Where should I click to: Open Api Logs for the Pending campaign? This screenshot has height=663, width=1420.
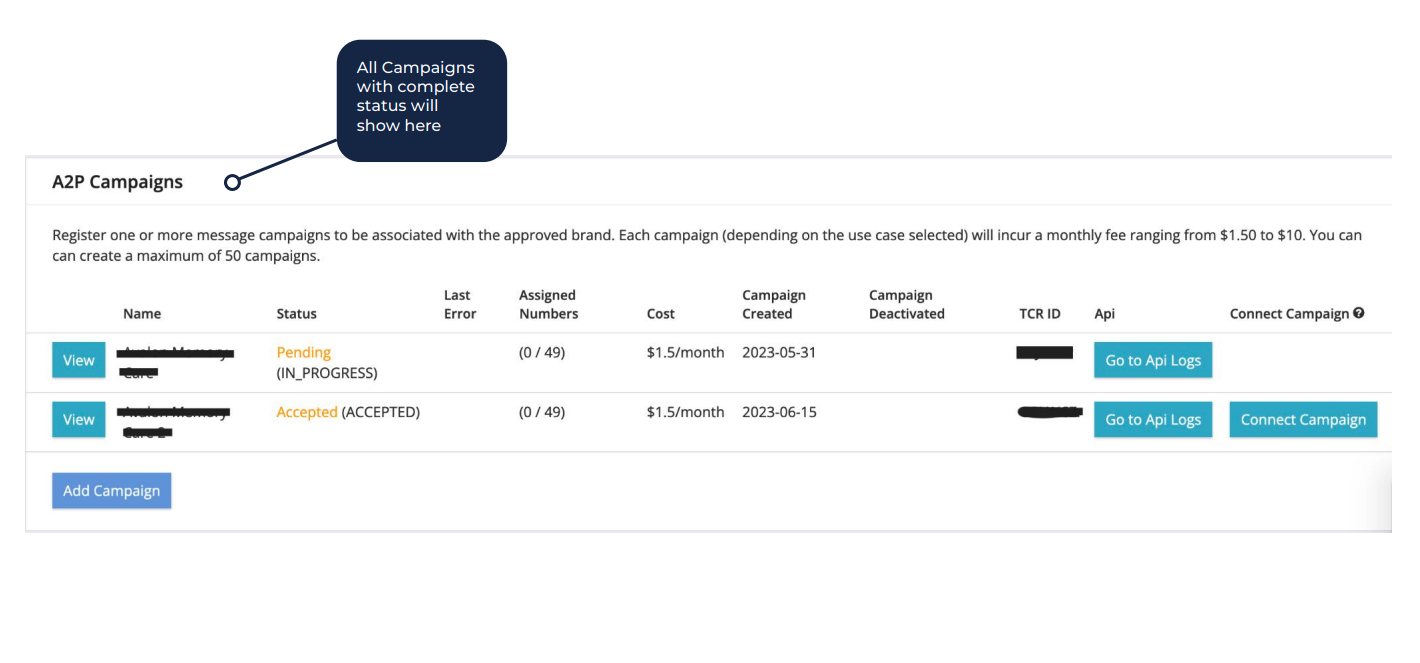tap(1152, 360)
